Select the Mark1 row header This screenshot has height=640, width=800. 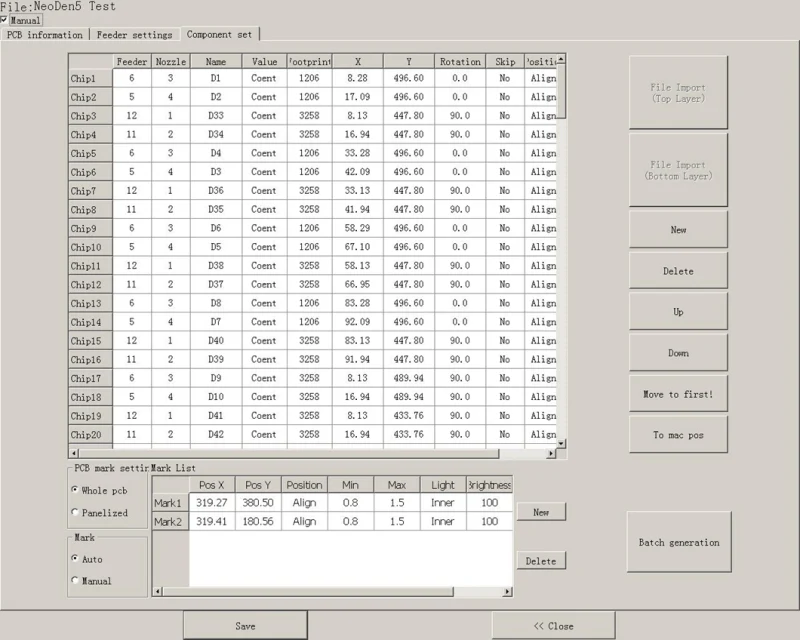[170, 503]
